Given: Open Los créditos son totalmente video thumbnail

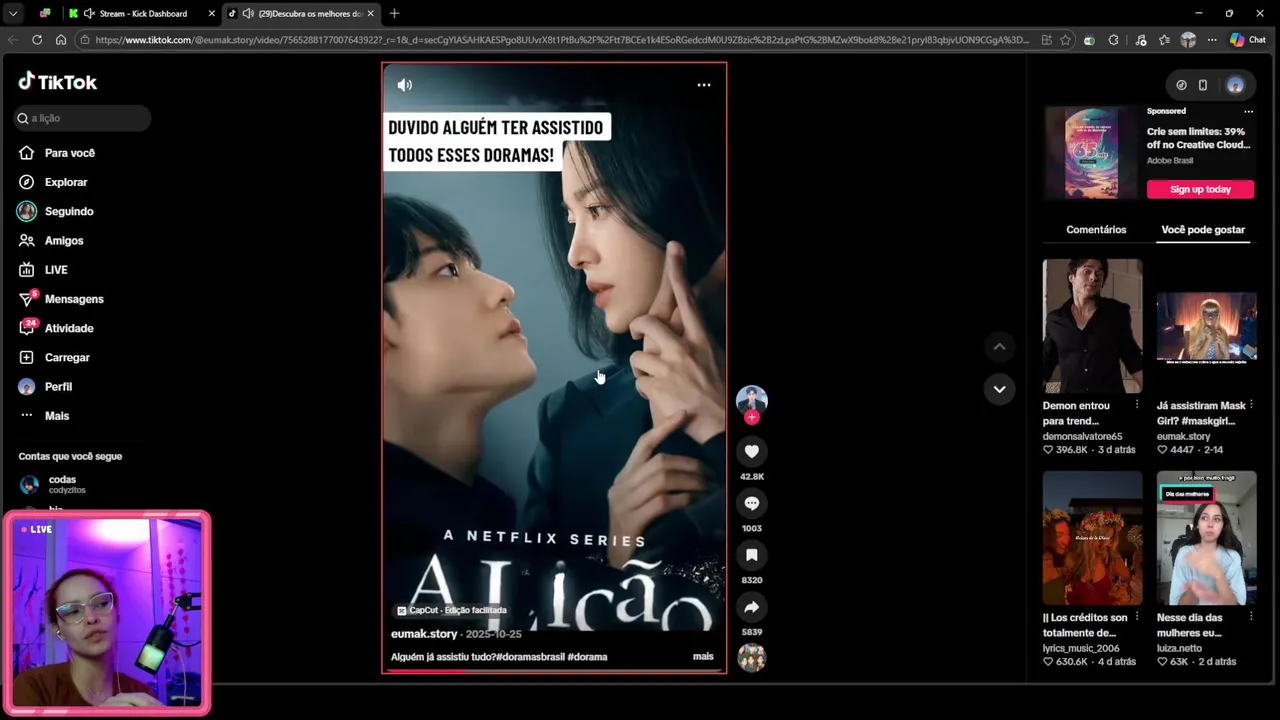Looking at the screenshot, I should (x=1092, y=538).
